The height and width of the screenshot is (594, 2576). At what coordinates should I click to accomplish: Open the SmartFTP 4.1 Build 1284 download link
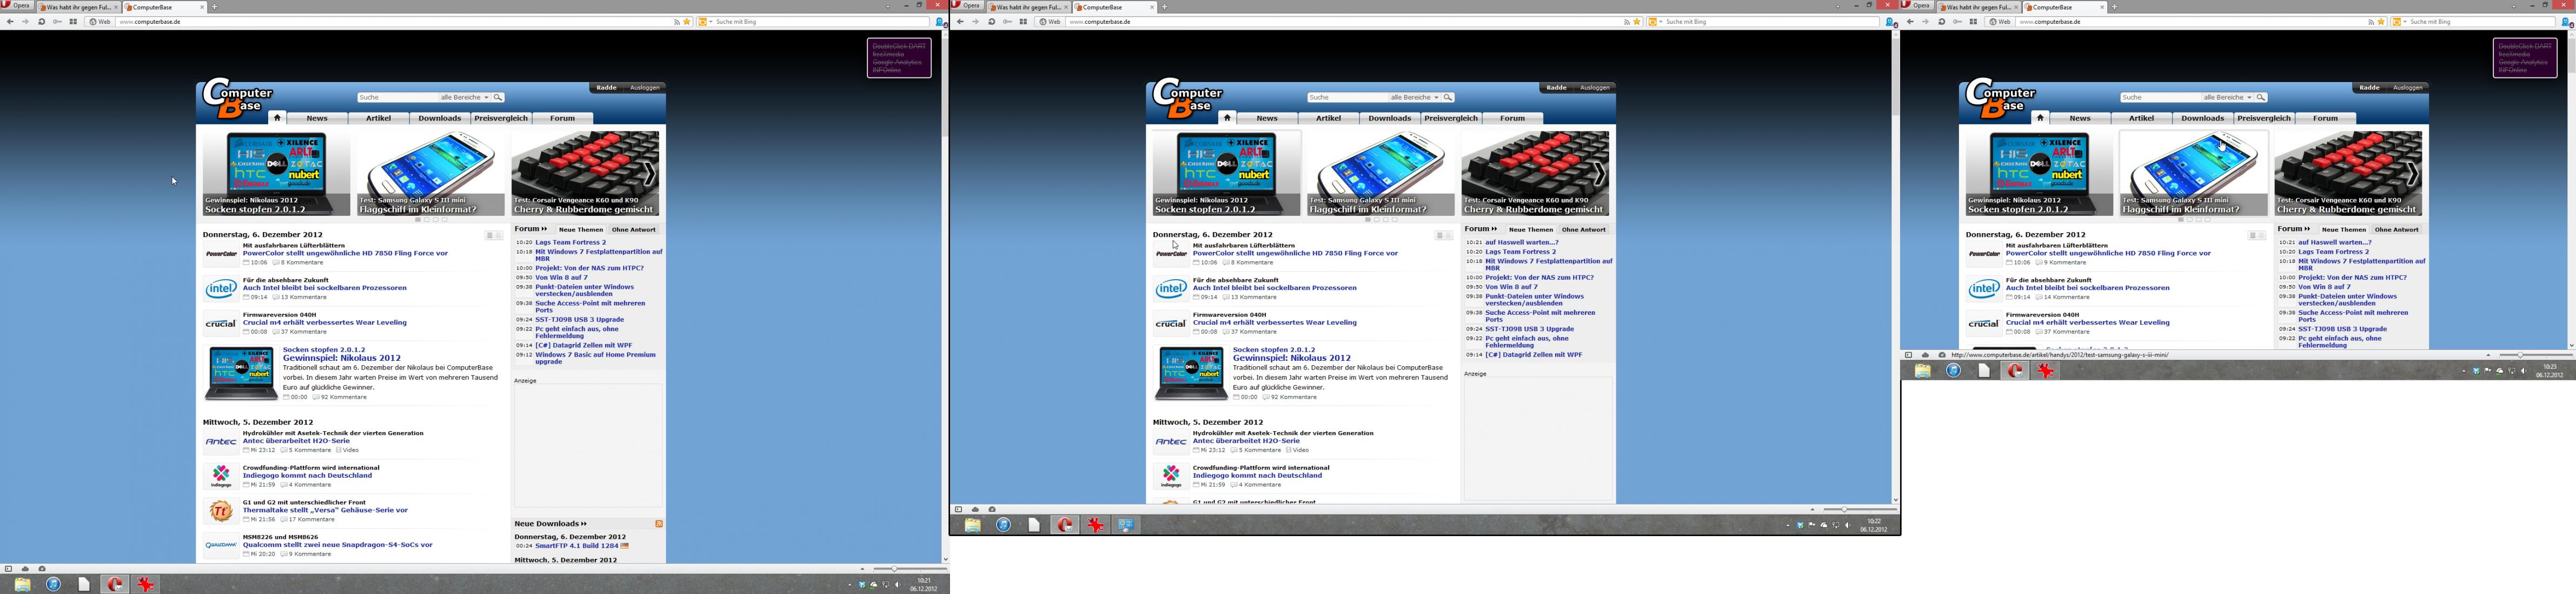point(577,546)
